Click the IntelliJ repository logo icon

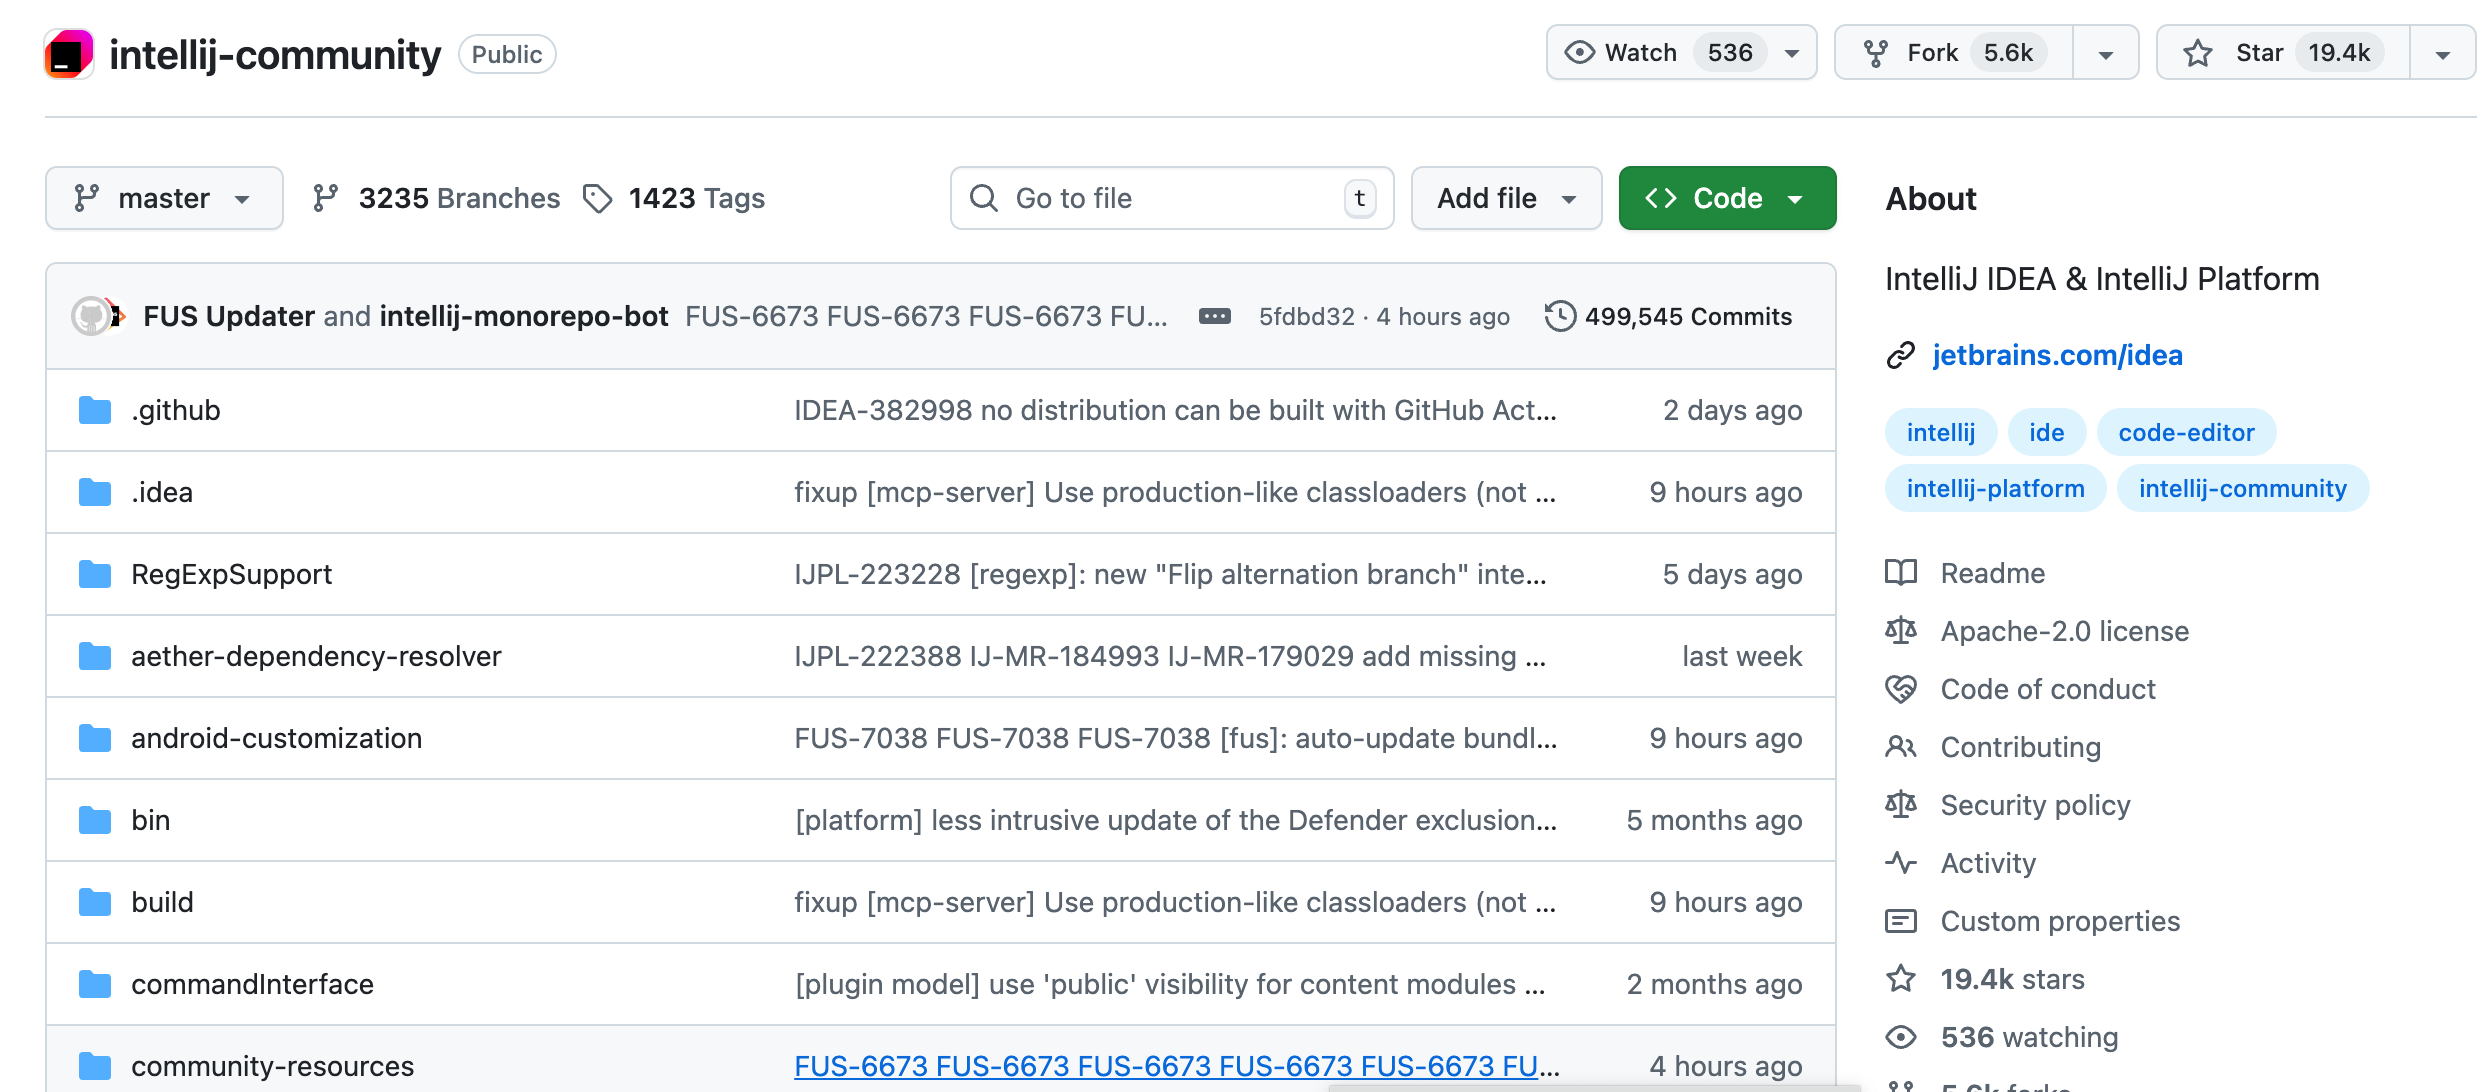[x=69, y=54]
